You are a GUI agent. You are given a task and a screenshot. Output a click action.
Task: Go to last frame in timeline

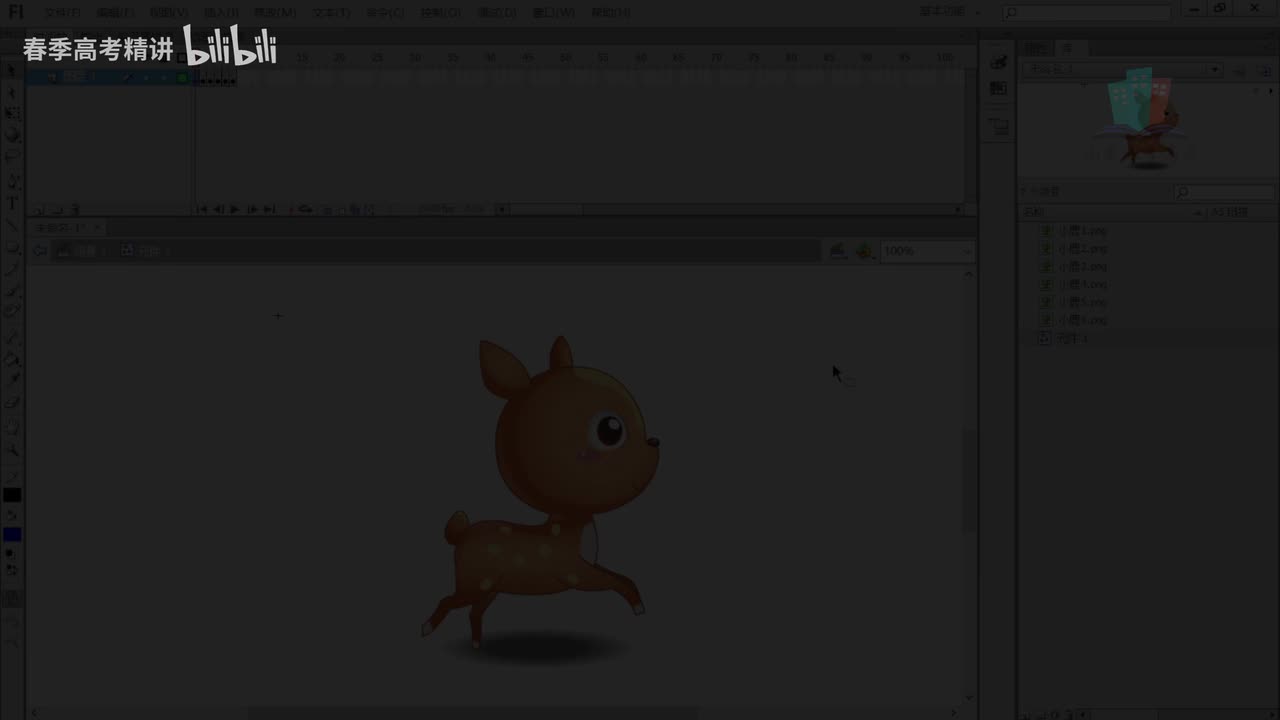pos(269,210)
